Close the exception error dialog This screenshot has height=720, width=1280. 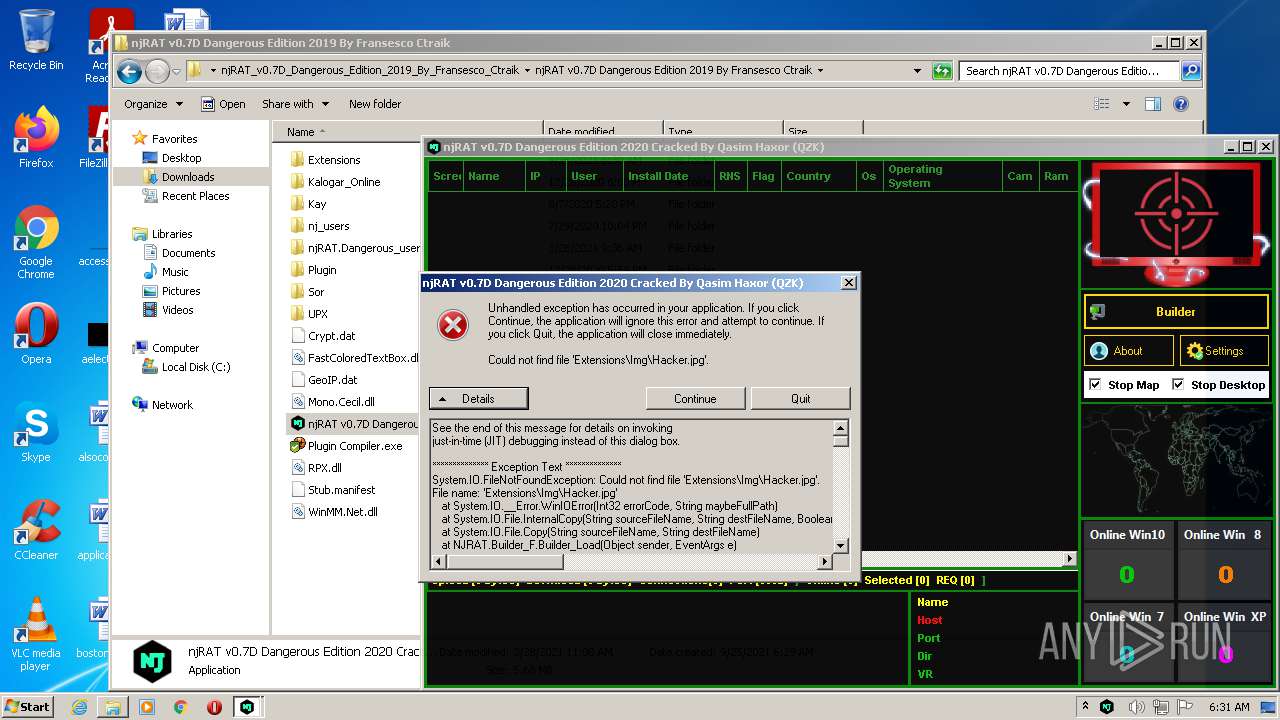(849, 283)
